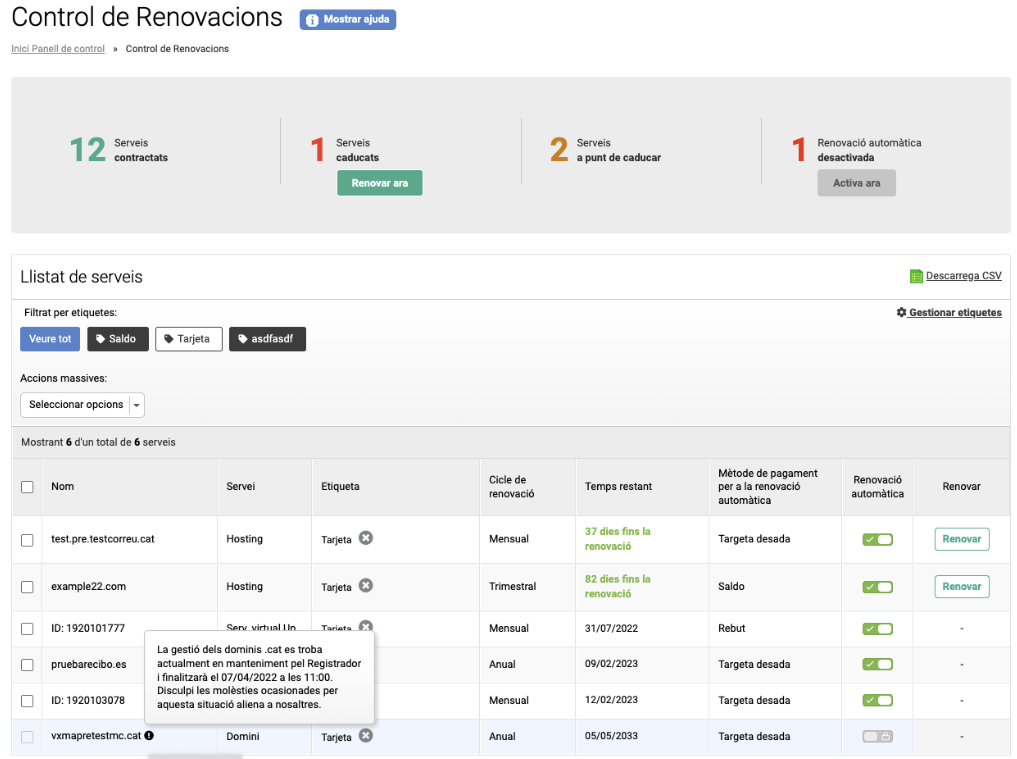
Task: Remove Tarjeta tag from vxmapretestmc.cat row
Action: coord(366,736)
